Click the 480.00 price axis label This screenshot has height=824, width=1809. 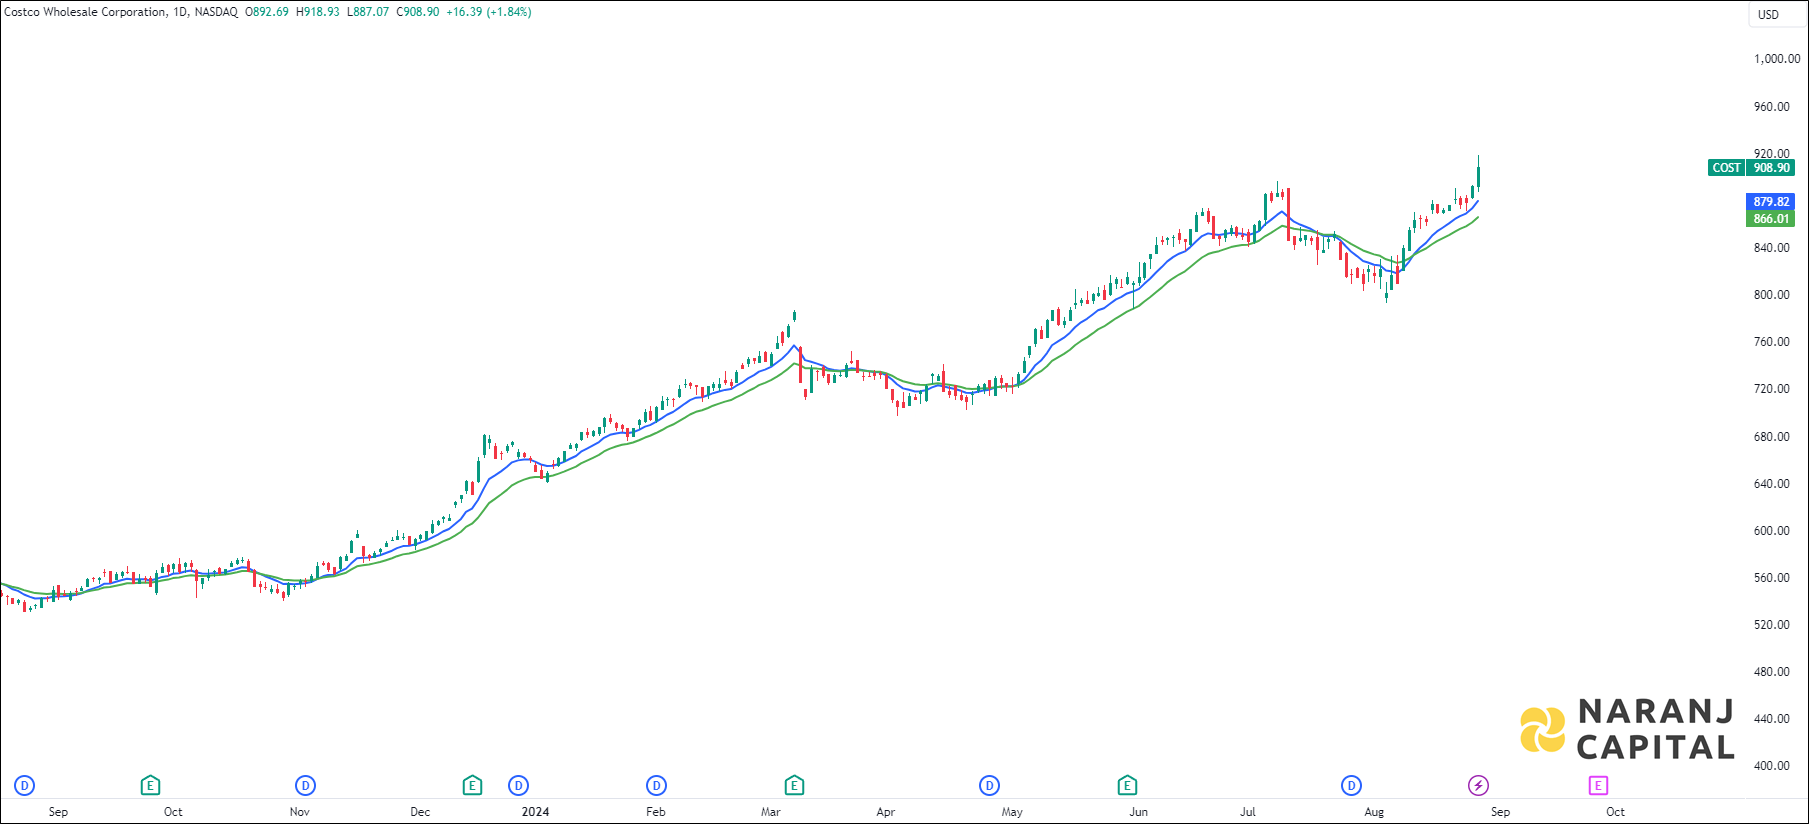(x=1772, y=672)
